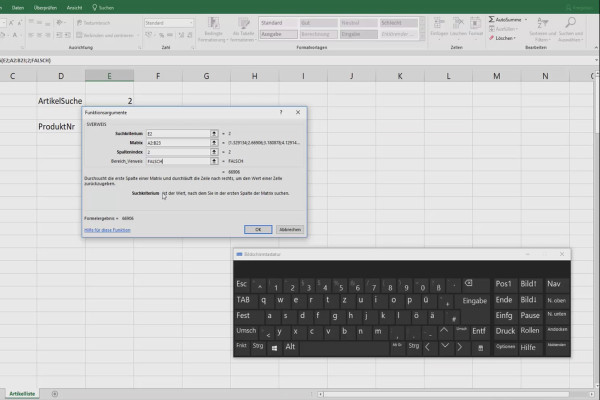Click the help question mark in Funktionsargumente
This screenshot has height=400, width=600.
coord(281,112)
